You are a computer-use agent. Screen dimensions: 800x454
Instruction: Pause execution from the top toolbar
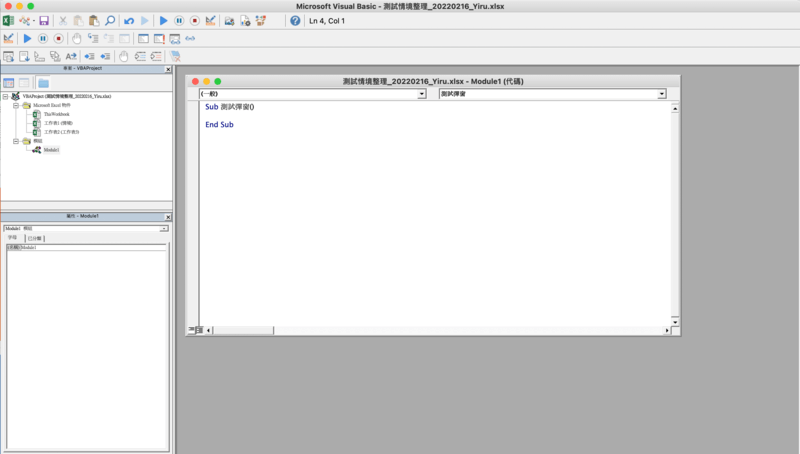point(179,21)
